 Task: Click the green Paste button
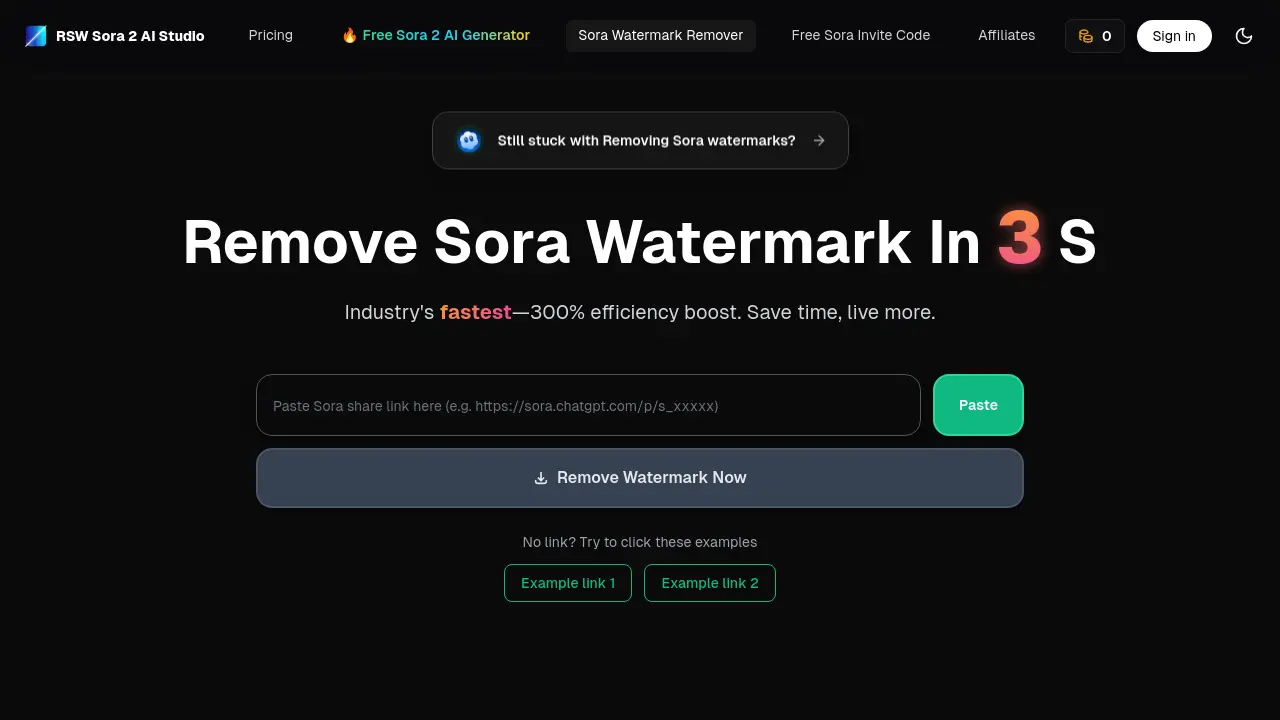[978, 405]
